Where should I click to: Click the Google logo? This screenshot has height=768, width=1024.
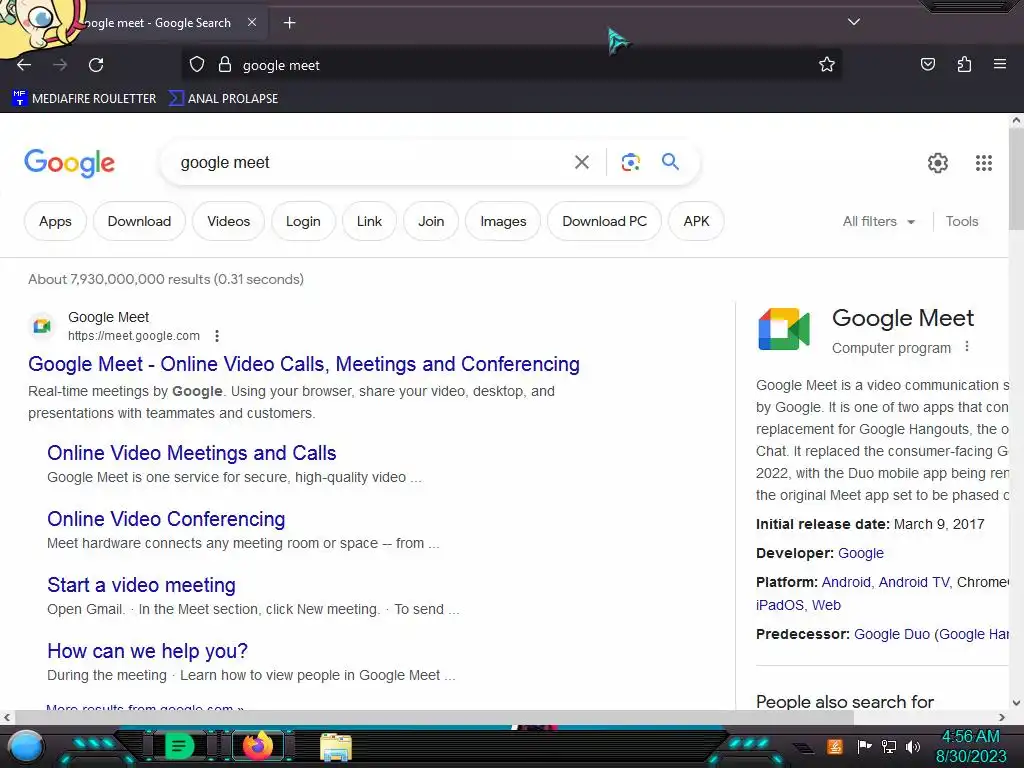[x=69, y=163]
